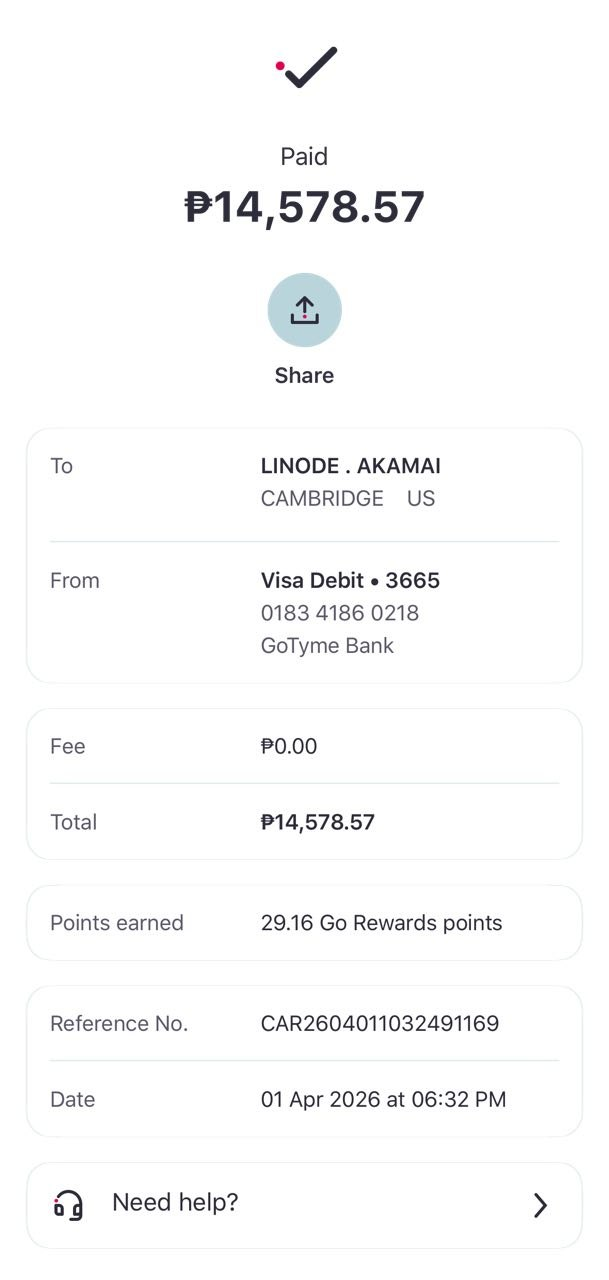This screenshot has width=609, height=1280.
Task: Tap the GoTyme Bank text
Action: click(x=327, y=645)
